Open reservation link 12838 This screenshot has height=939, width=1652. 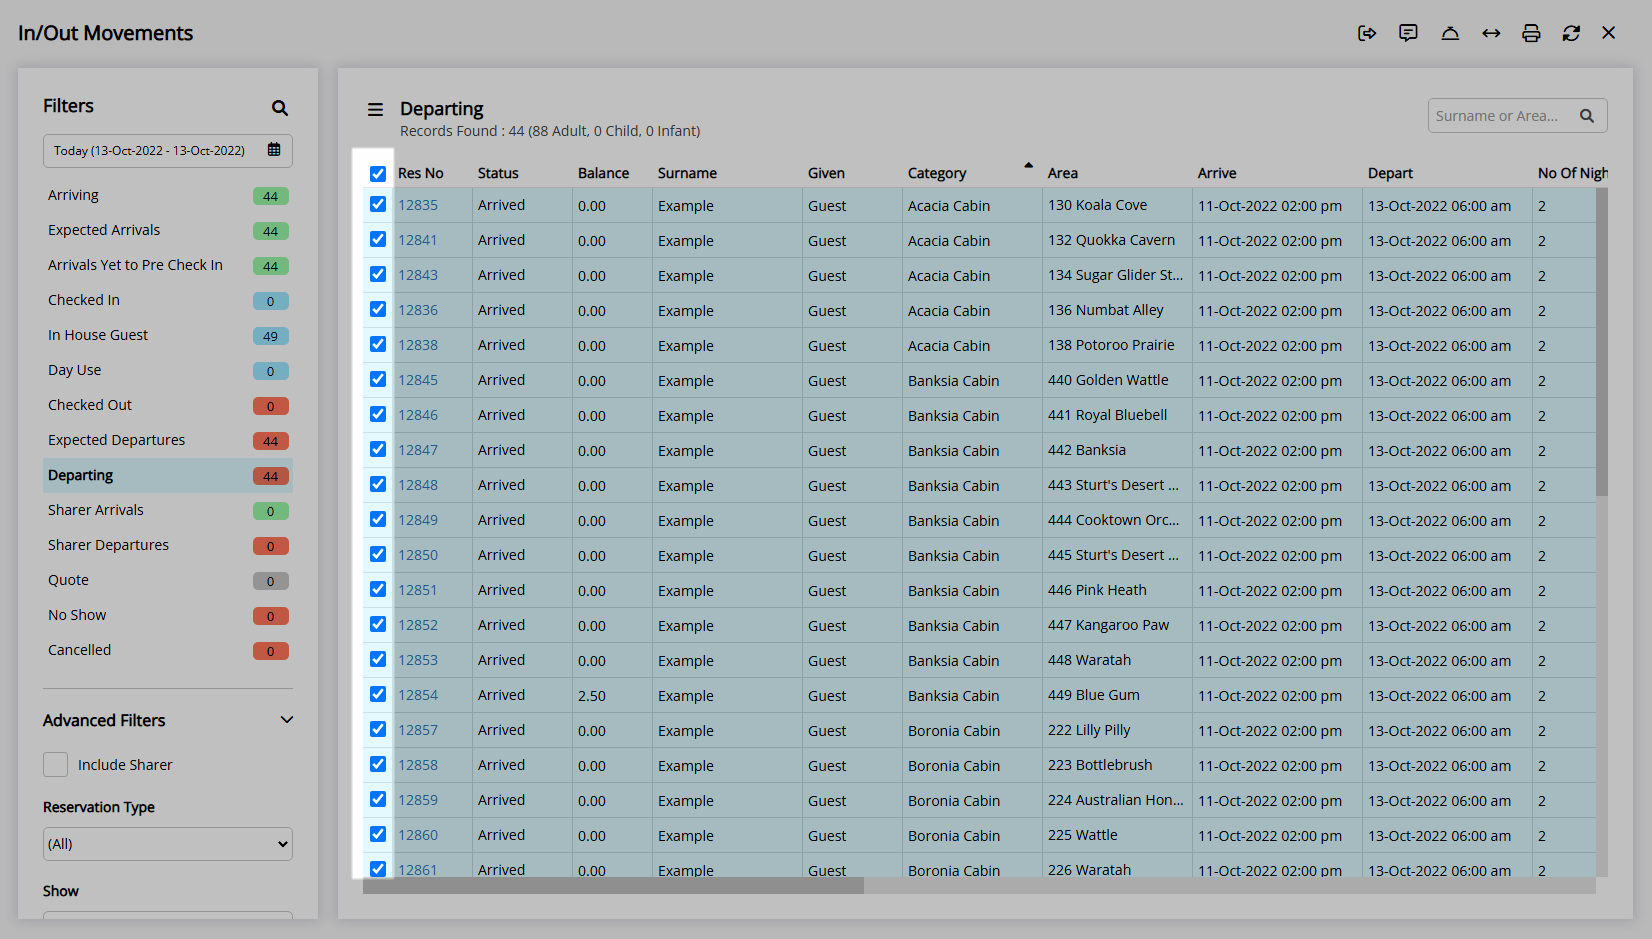coord(418,345)
